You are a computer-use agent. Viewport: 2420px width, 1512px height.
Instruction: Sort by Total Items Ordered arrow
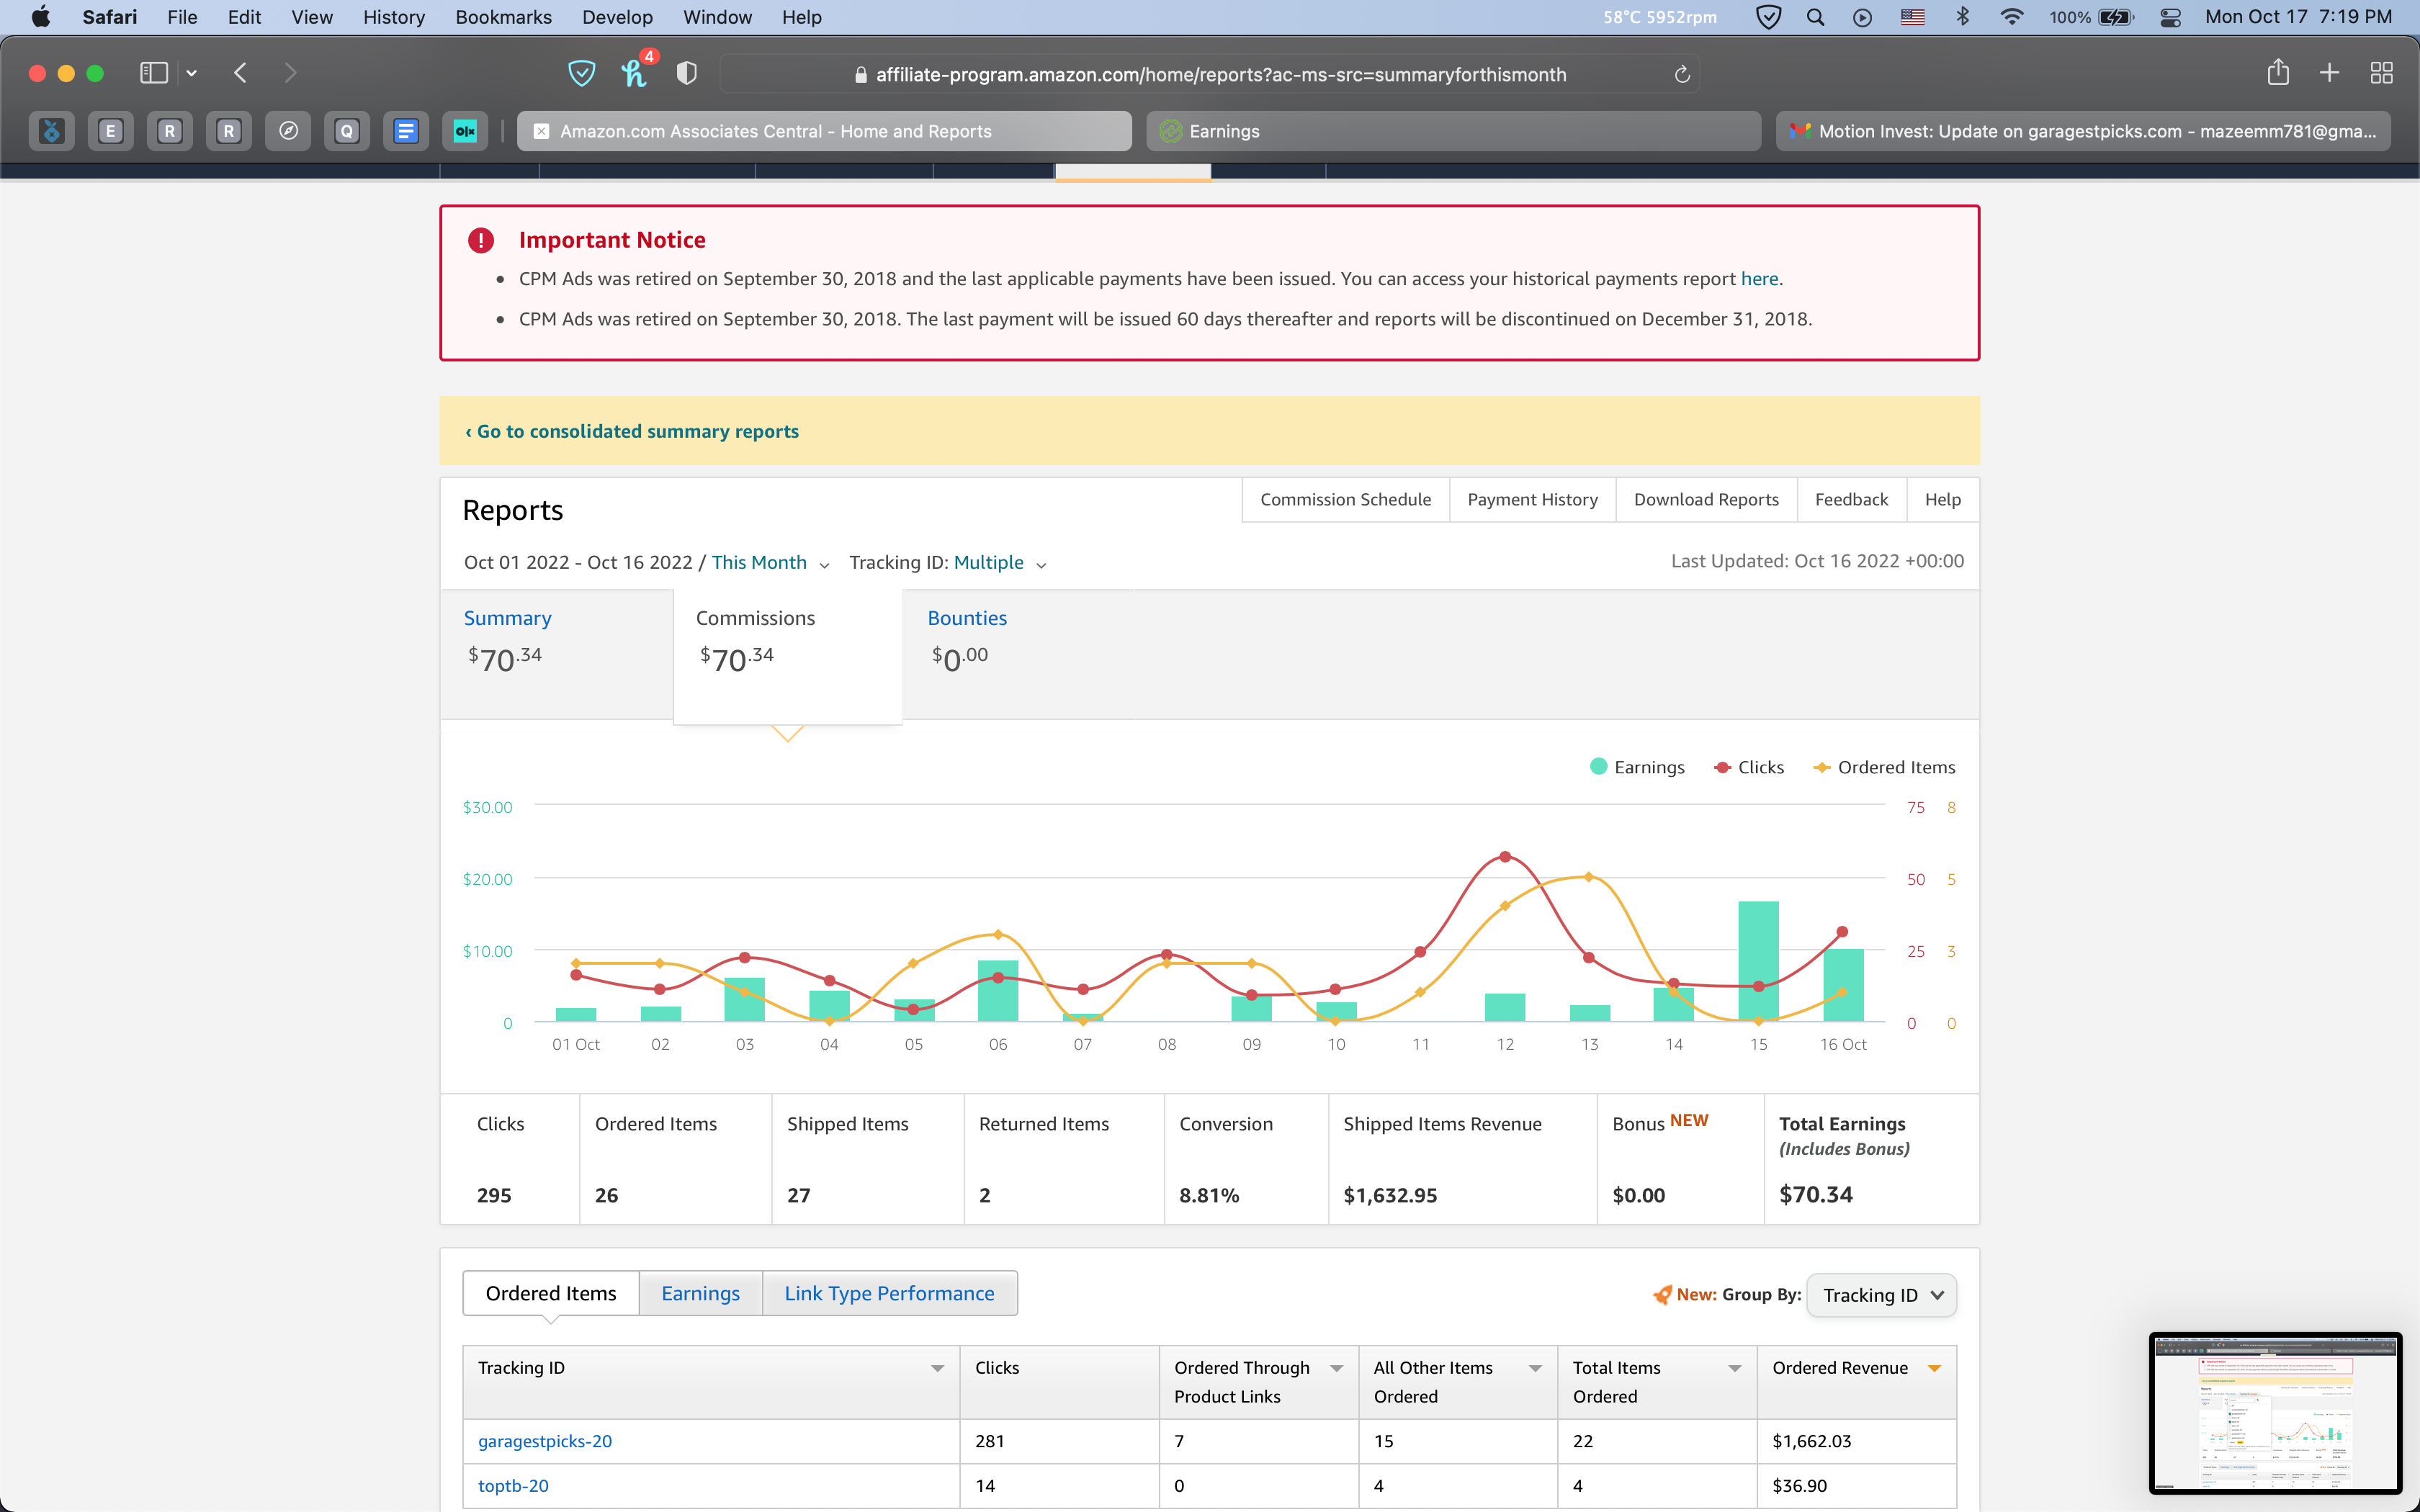point(1735,1368)
